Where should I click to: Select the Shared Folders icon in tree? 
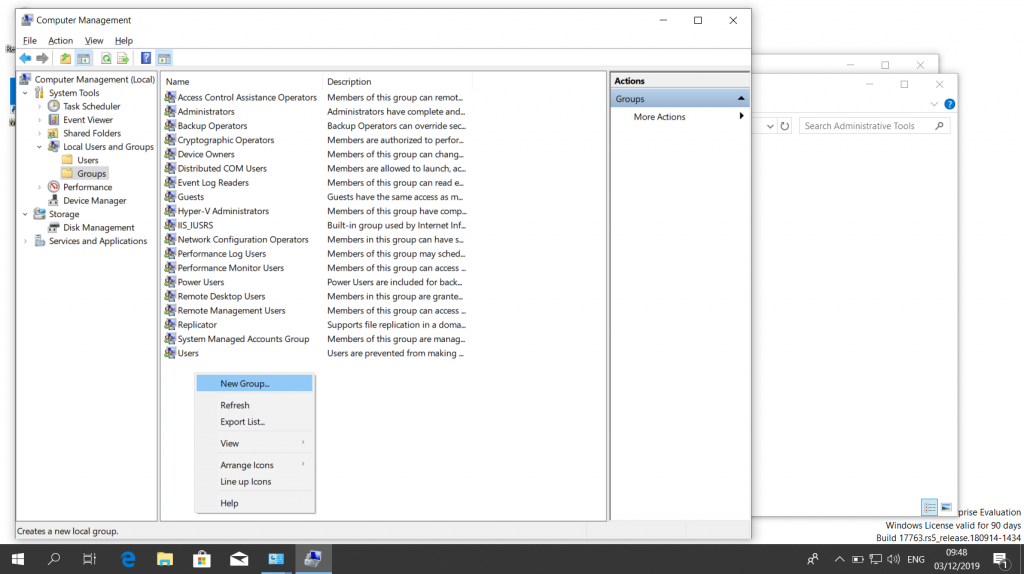coord(54,133)
